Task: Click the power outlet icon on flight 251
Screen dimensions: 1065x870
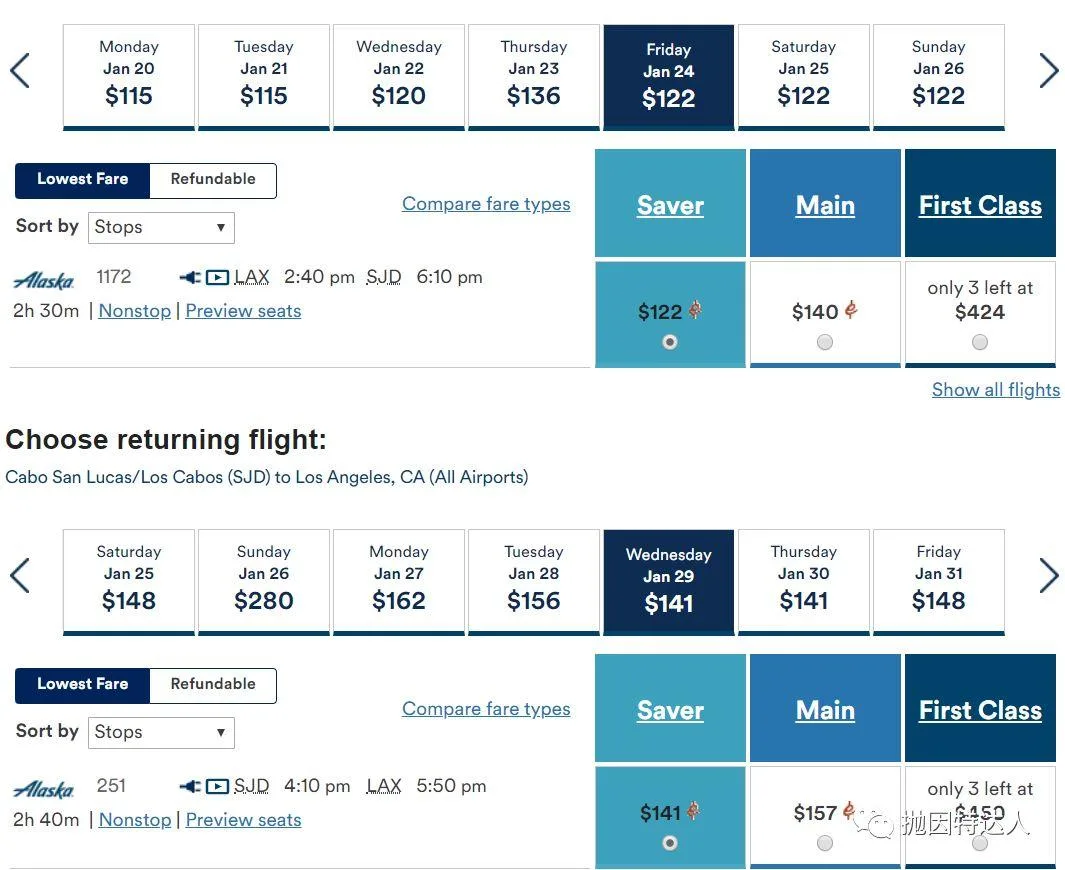Action: click(190, 786)
